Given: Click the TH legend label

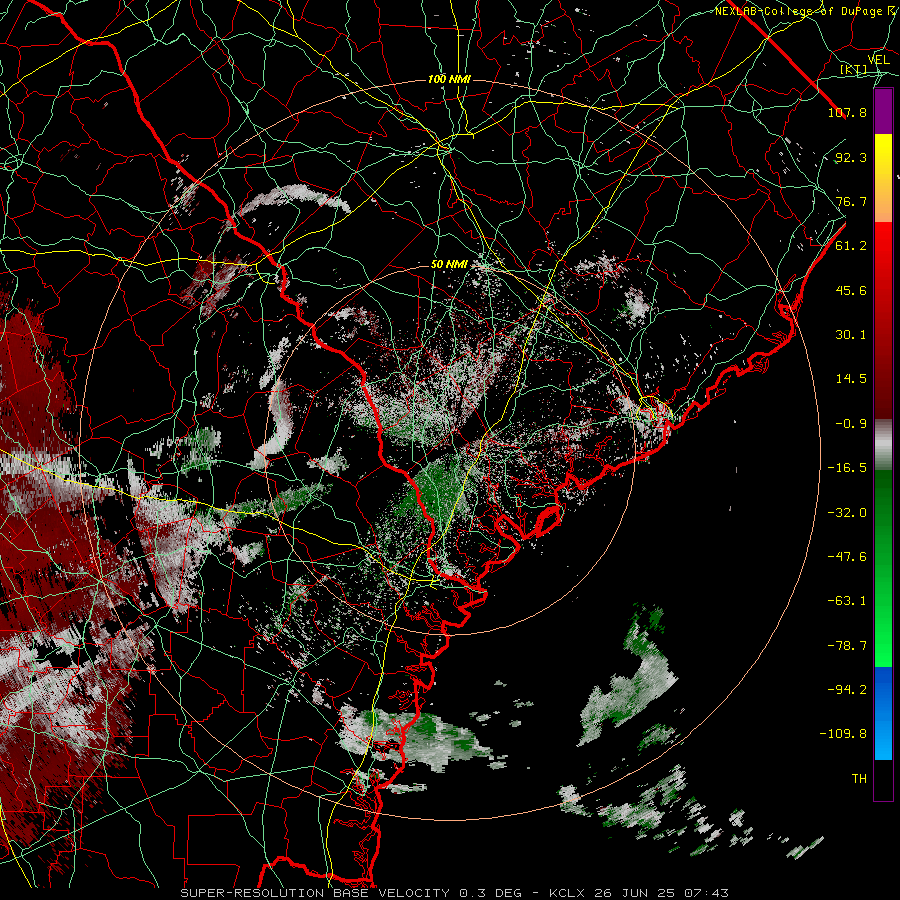Looking at the screenshot, I should pyautogui.click(x=859, y=779).
